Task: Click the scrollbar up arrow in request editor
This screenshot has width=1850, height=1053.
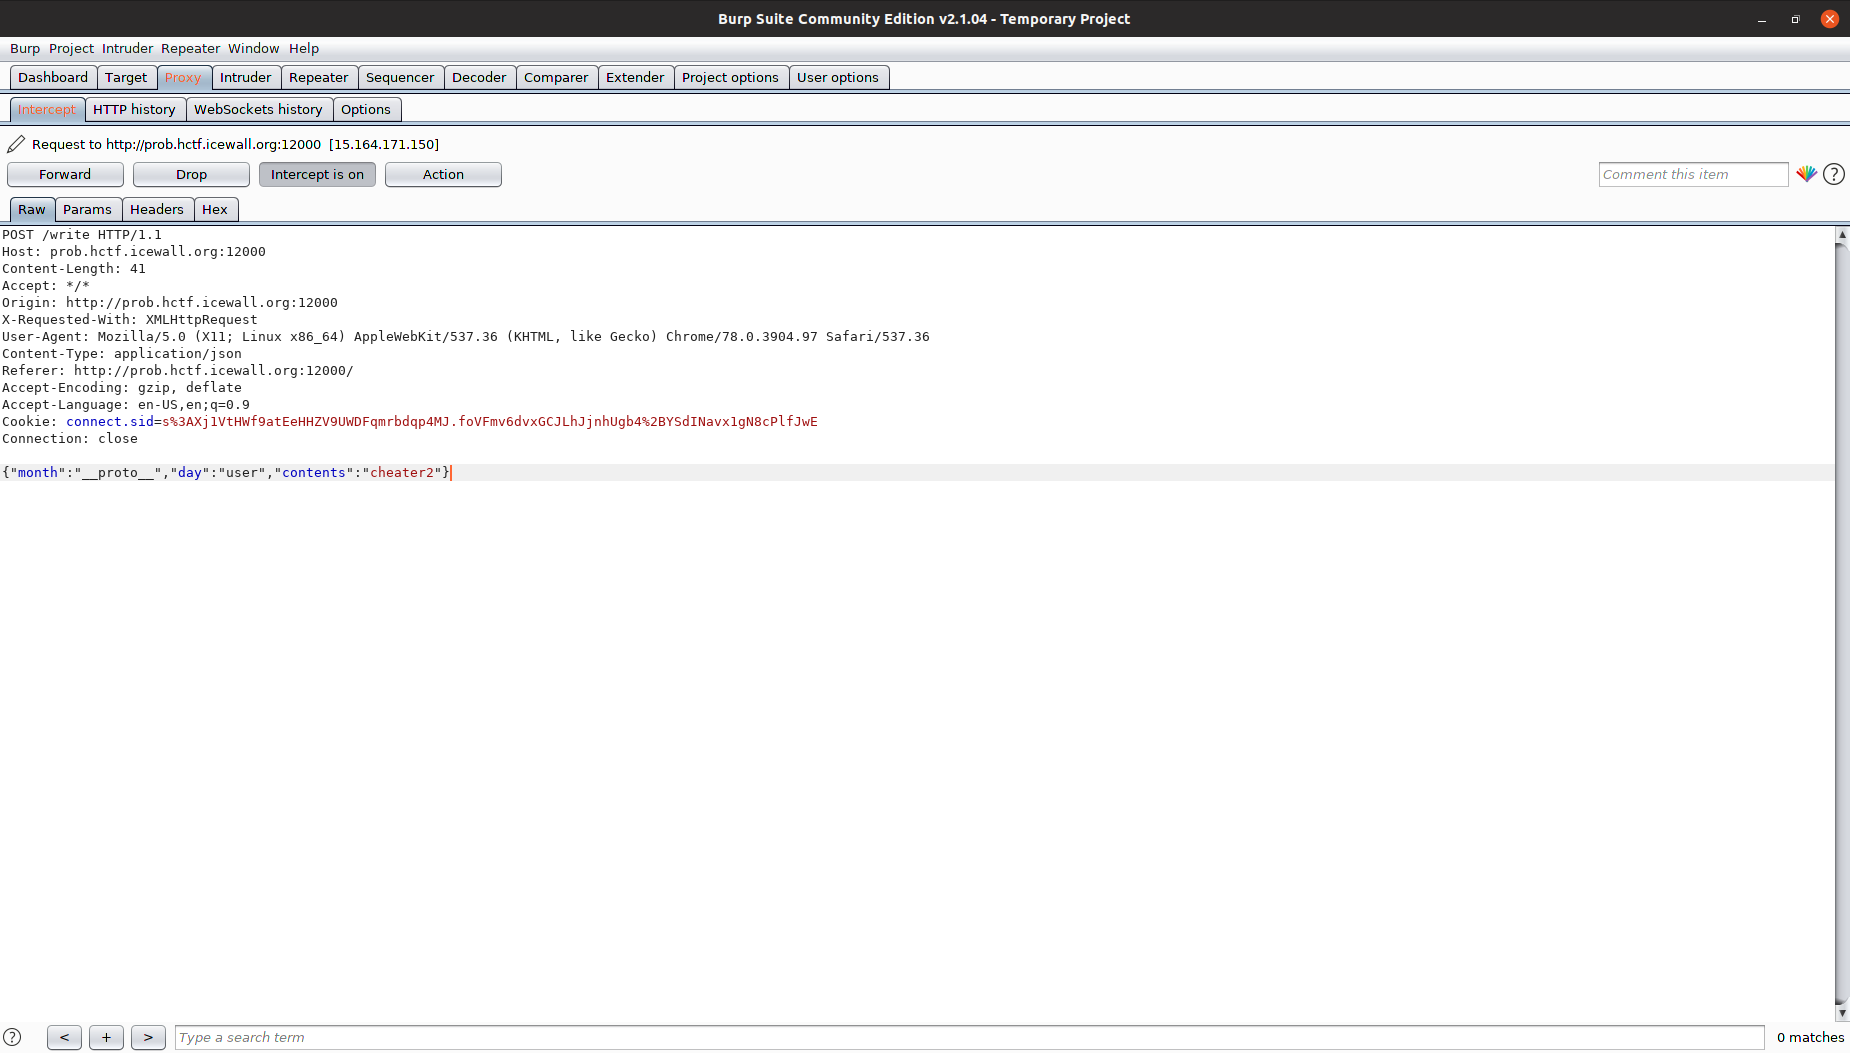Action: [1842, 235]
